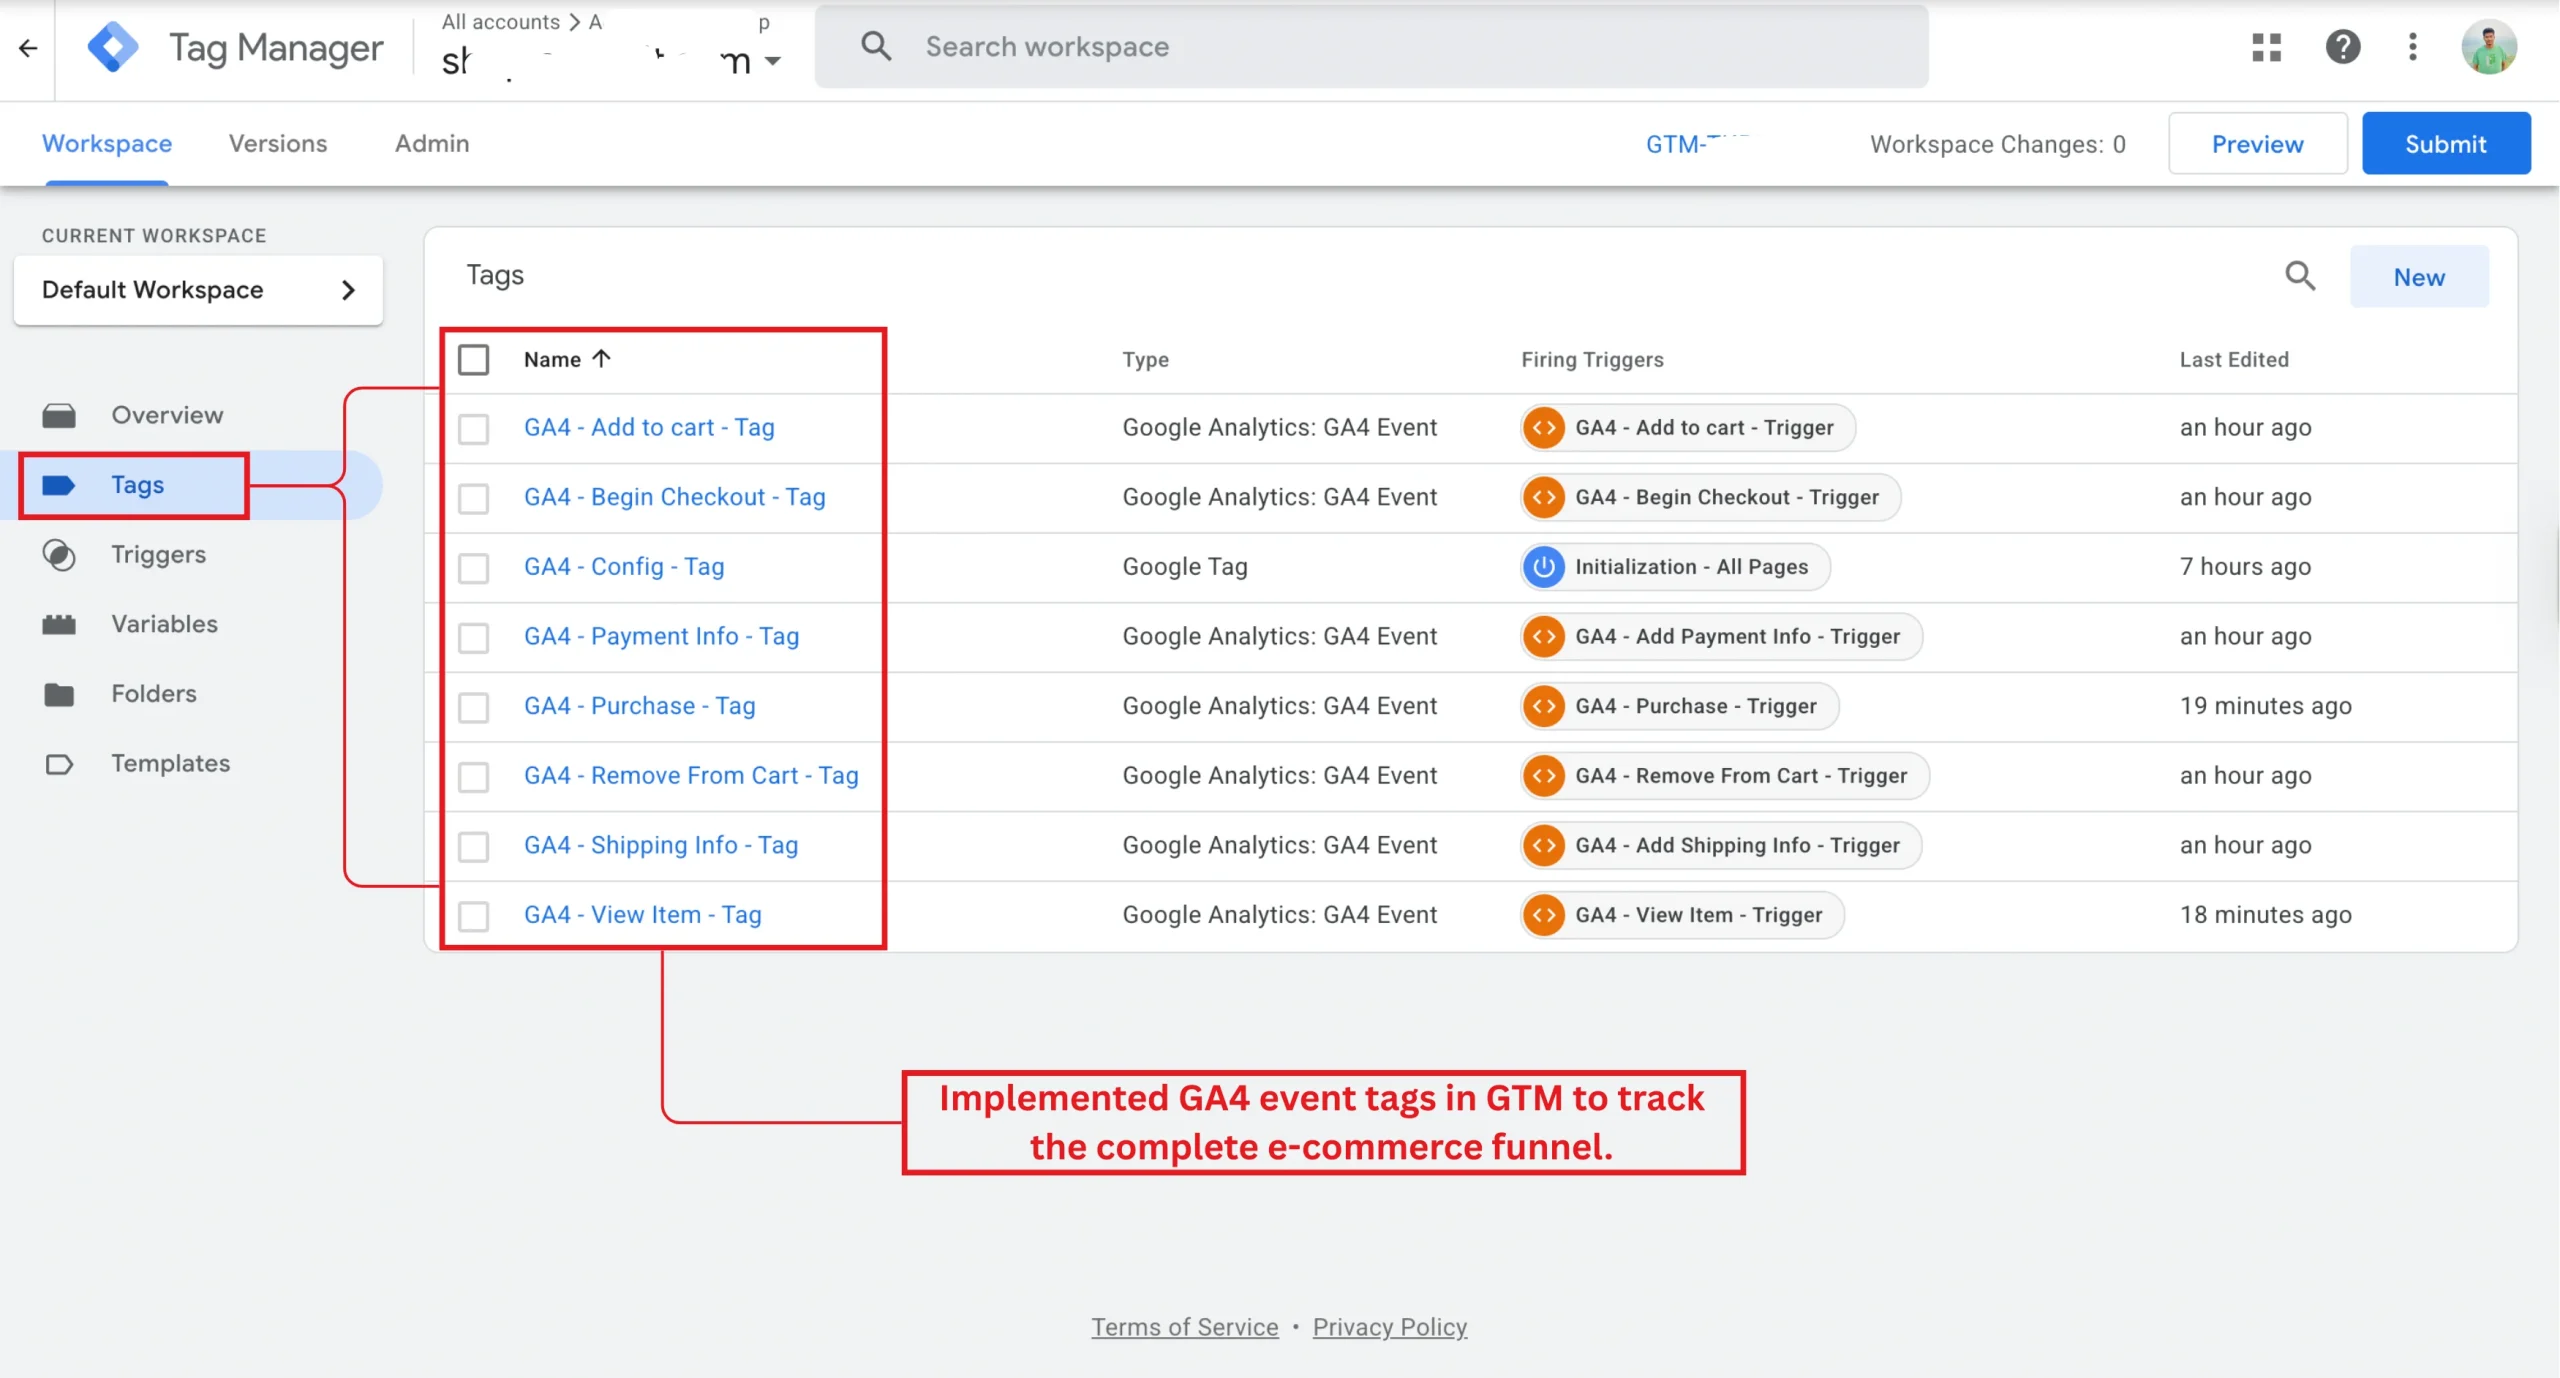The height and width of the screenshot is (1378, 2560).
Task: Open the three-dot more options menu
Action: click(x=2413, y=47)
